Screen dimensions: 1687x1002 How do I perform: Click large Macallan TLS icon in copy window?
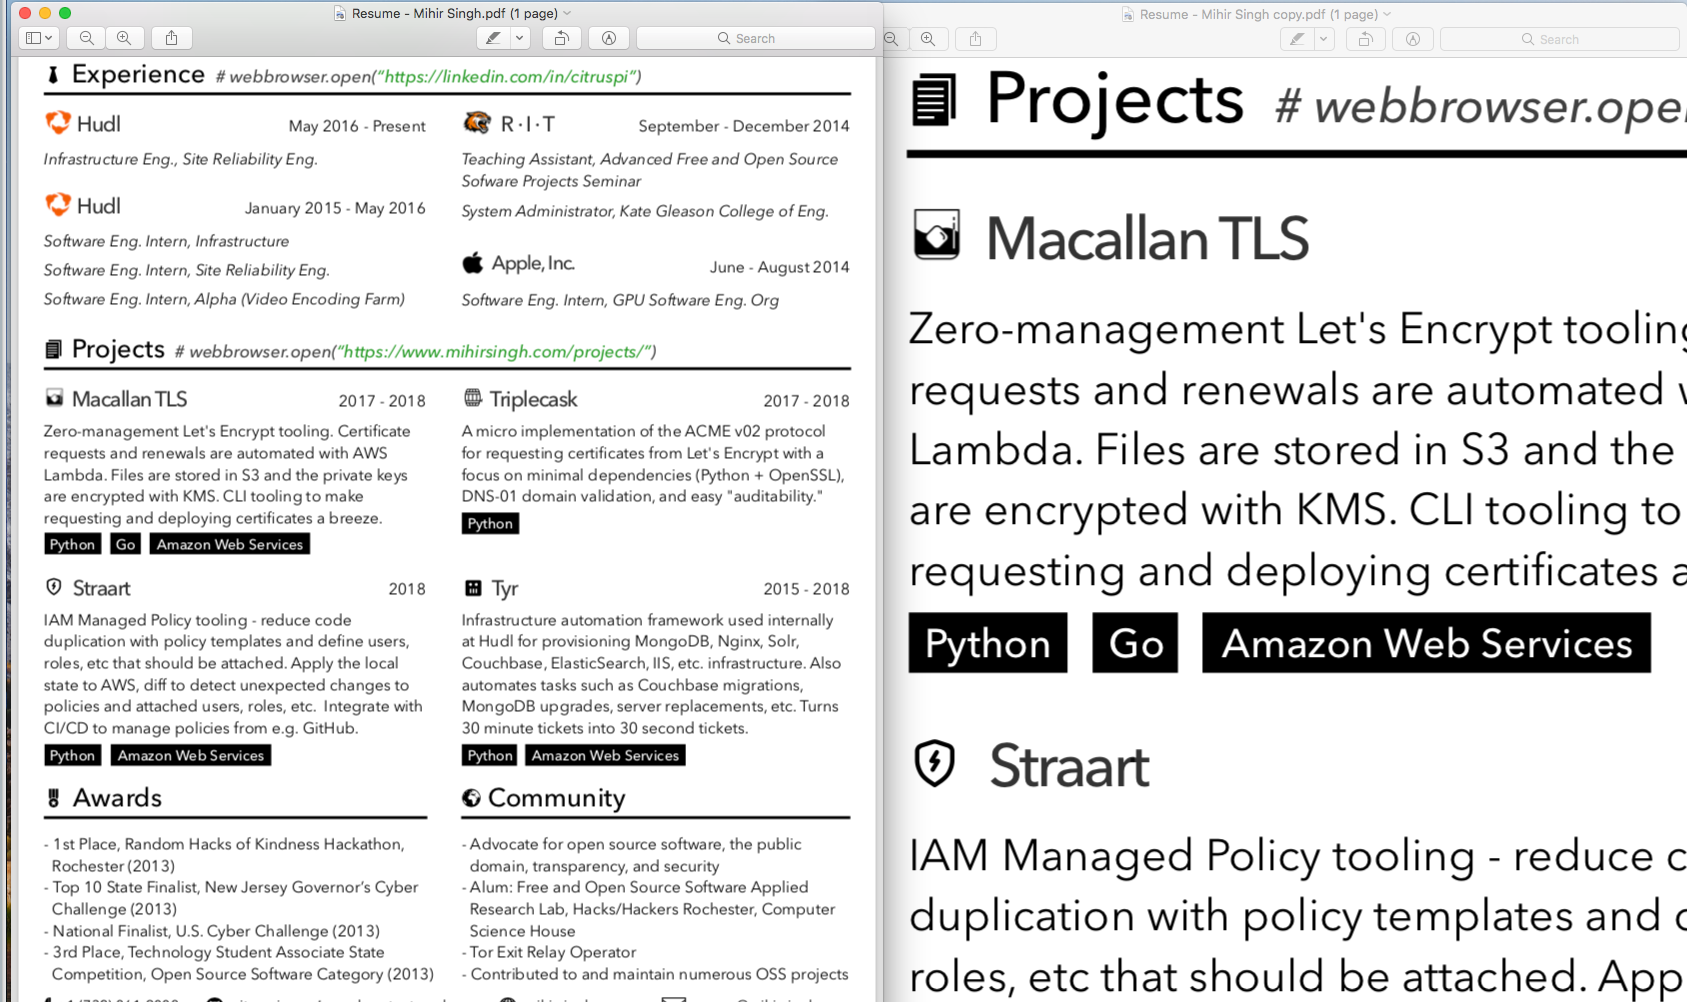[937, 235]
